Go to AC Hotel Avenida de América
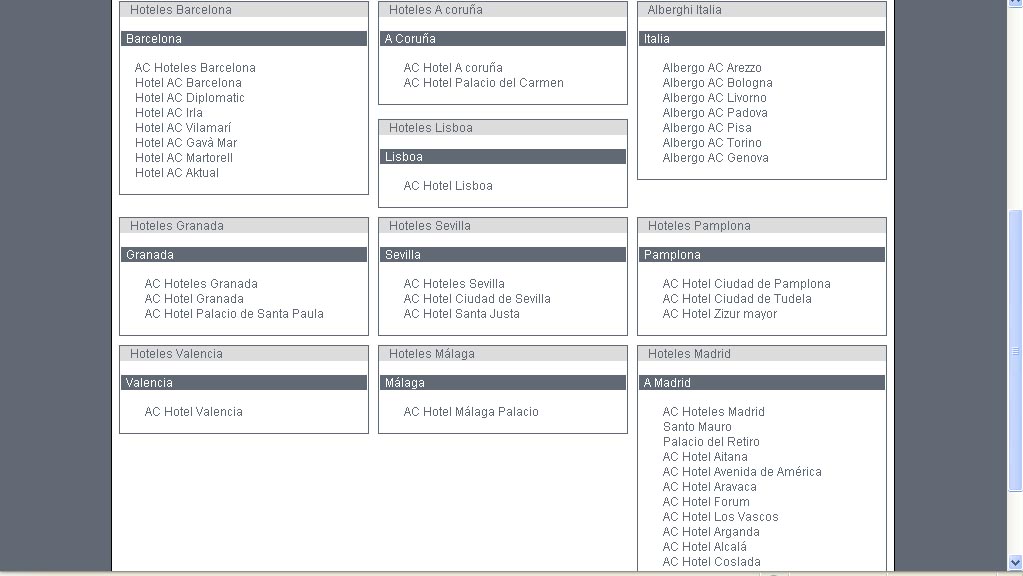This screenshot has height=576, width=1023. pos(742,472)
